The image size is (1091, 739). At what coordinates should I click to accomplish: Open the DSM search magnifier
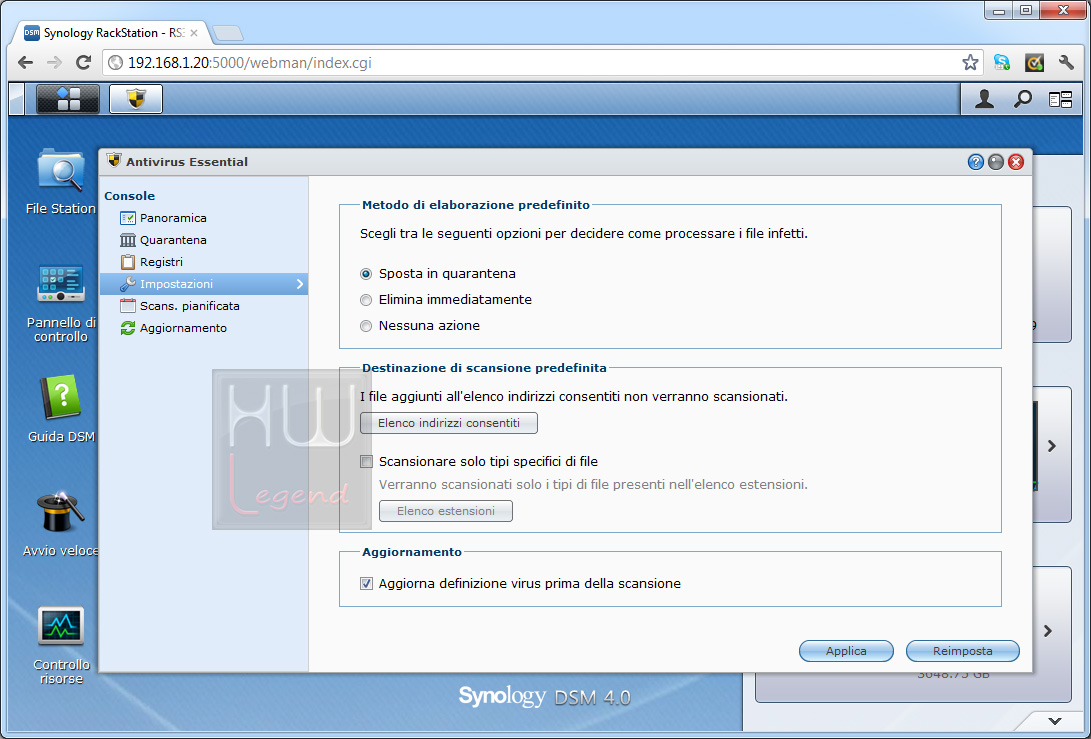coord(1022,100)
